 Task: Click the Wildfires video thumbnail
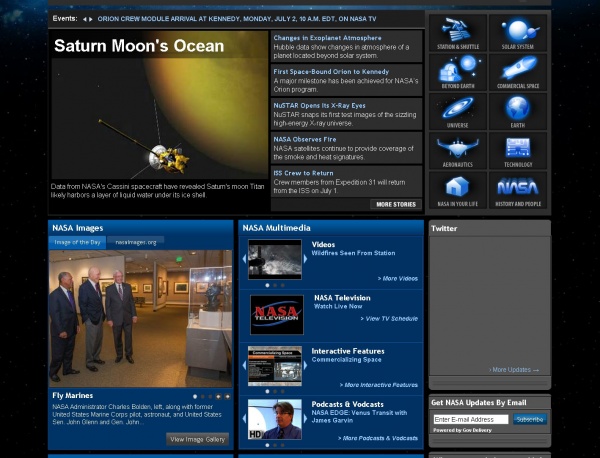(x=275, y=259)
